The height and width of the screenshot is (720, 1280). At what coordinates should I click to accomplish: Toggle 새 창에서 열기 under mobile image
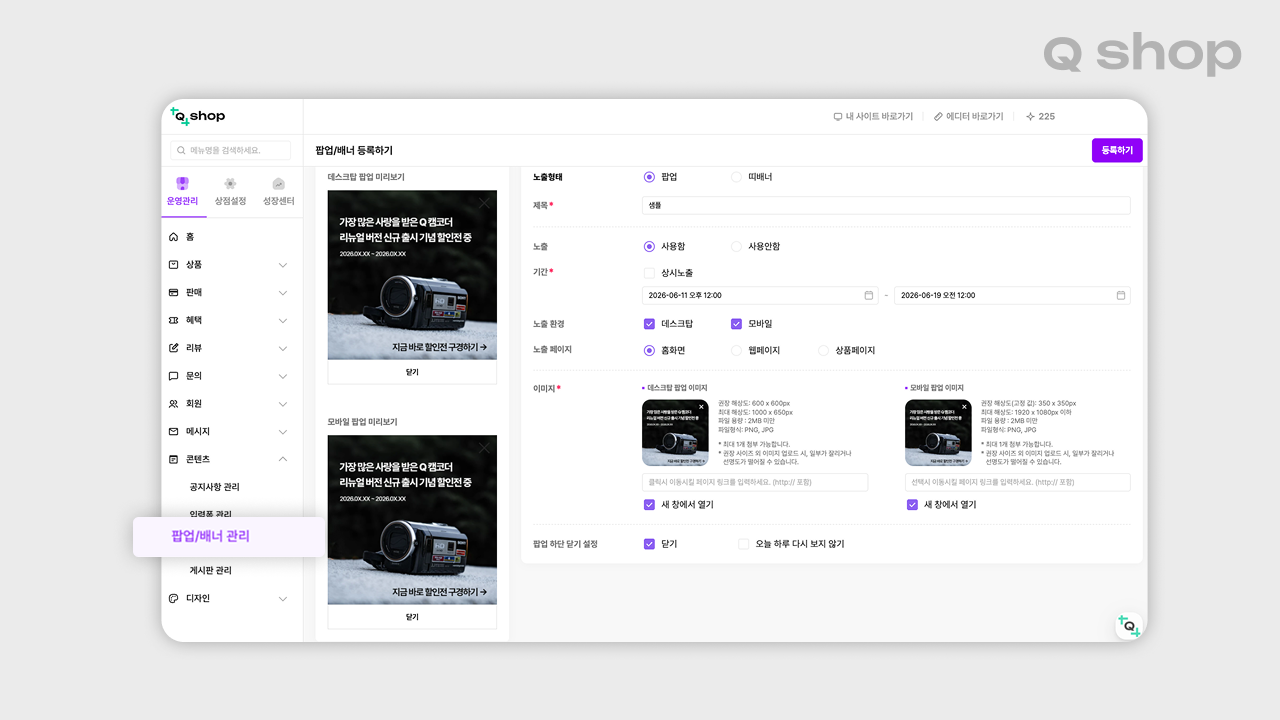tap(912, 505)
